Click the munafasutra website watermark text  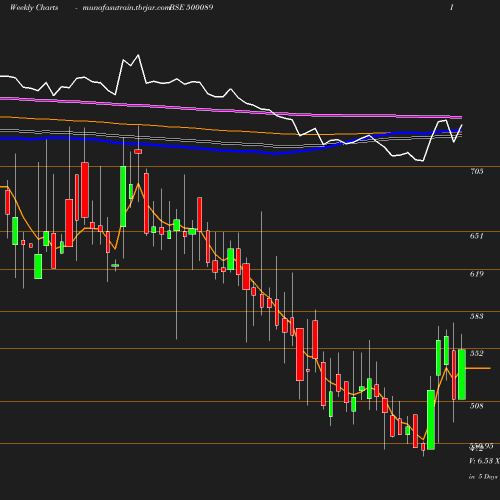click(x=126, y=8)
